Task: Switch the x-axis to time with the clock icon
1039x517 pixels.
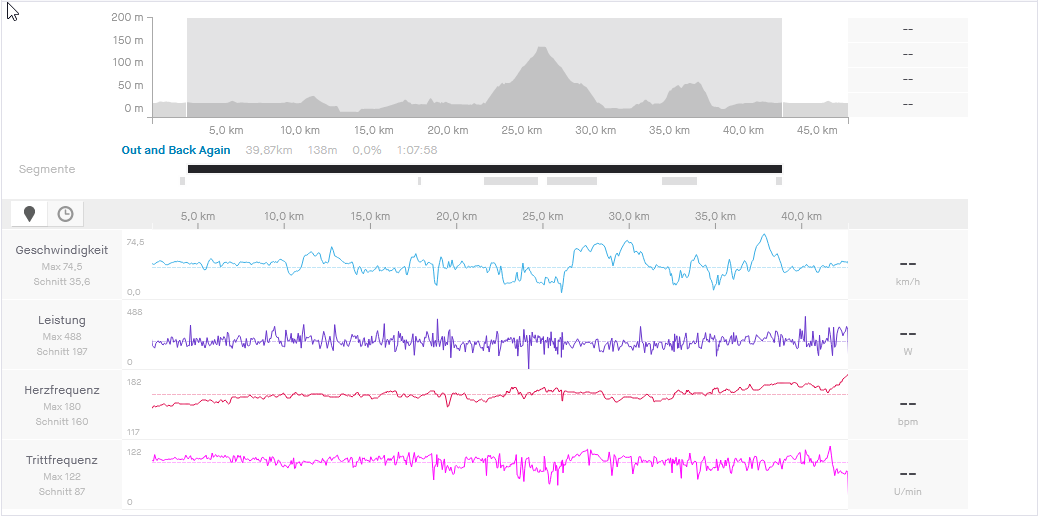Action: click(x=65, y=213)
